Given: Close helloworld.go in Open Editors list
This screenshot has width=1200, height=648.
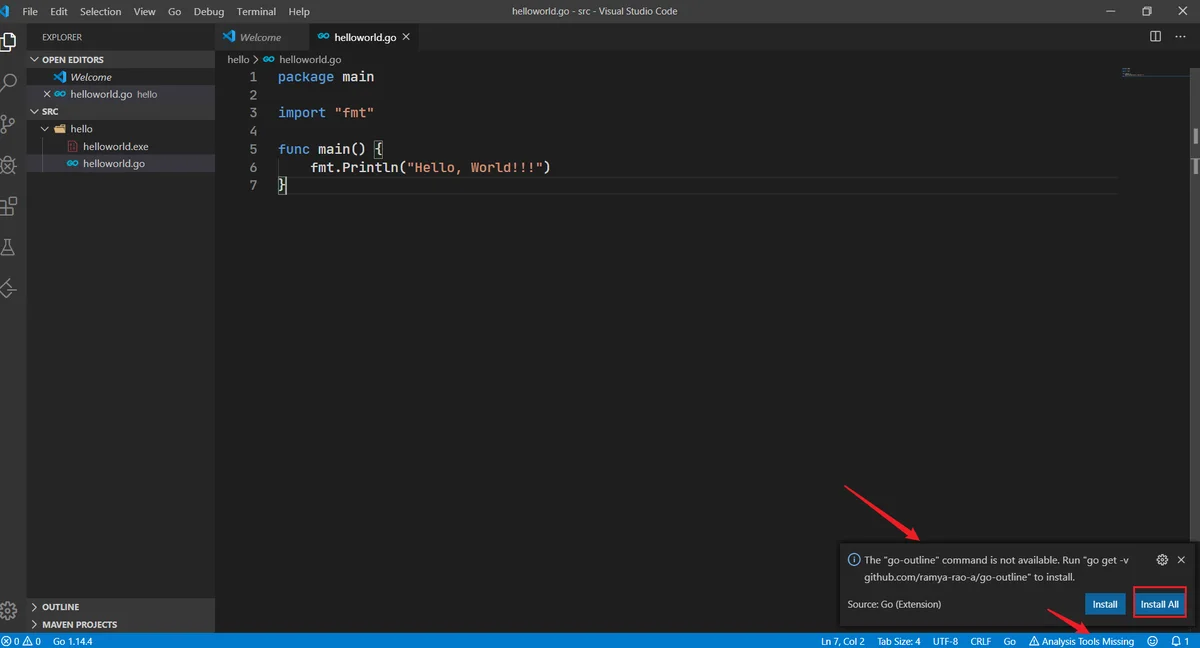Looking at the screenshot, I should tap(46, 94).
